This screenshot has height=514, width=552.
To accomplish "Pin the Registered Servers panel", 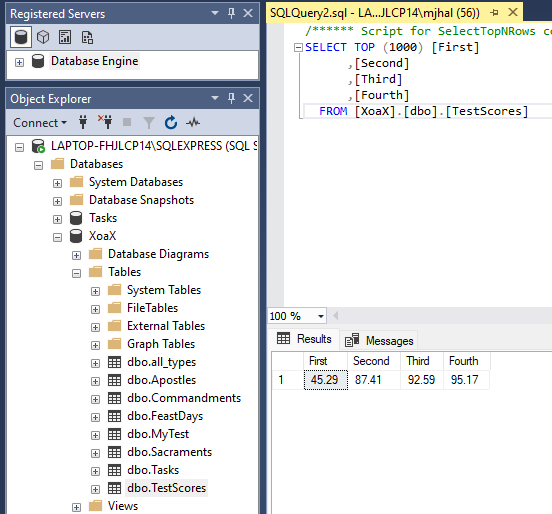I will [231, 13].
